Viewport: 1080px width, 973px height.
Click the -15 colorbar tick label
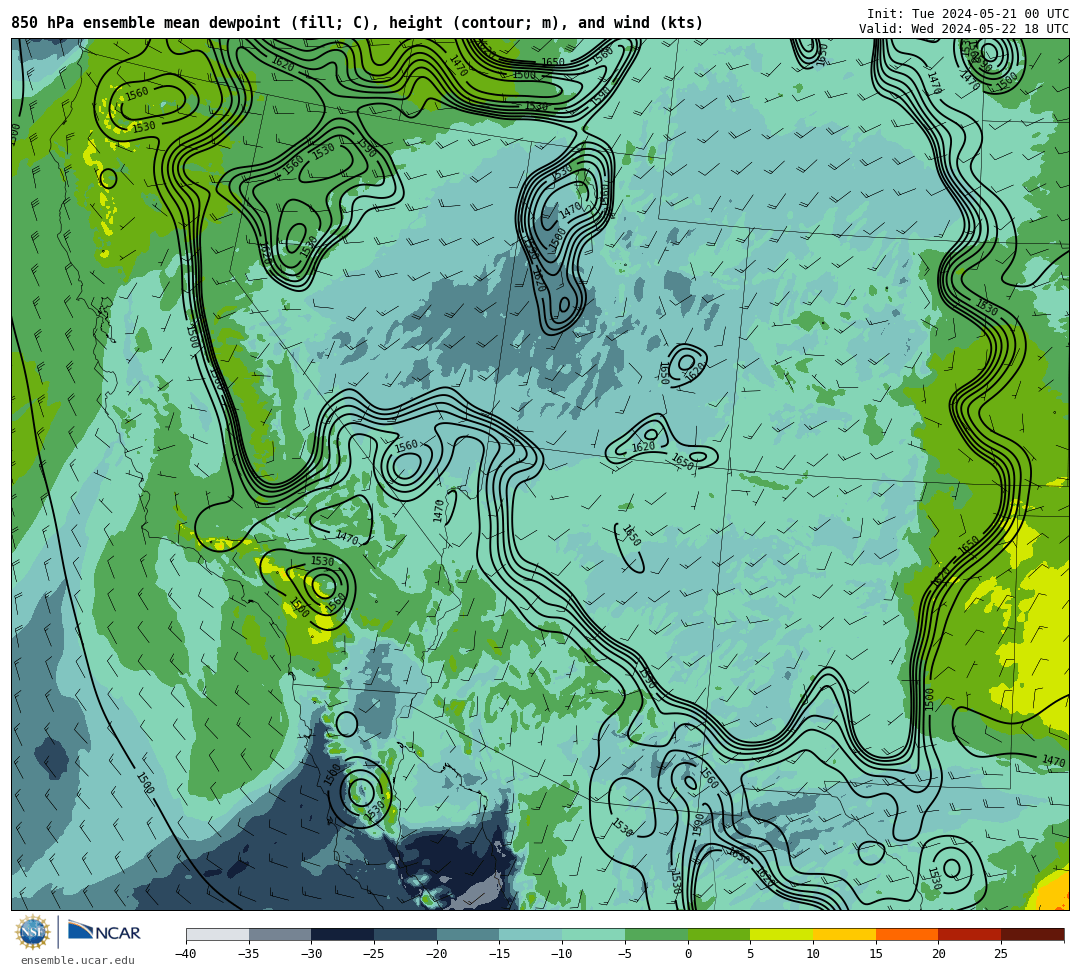(x=499, y=954)
